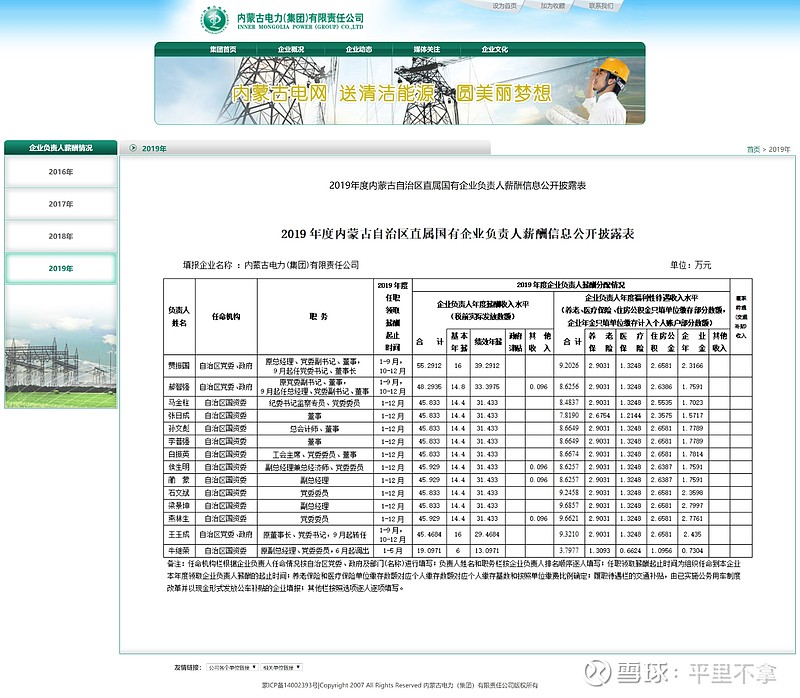Select the 2017年 sidebar entry
Screen dimensions: 800x698
[61, 204]
